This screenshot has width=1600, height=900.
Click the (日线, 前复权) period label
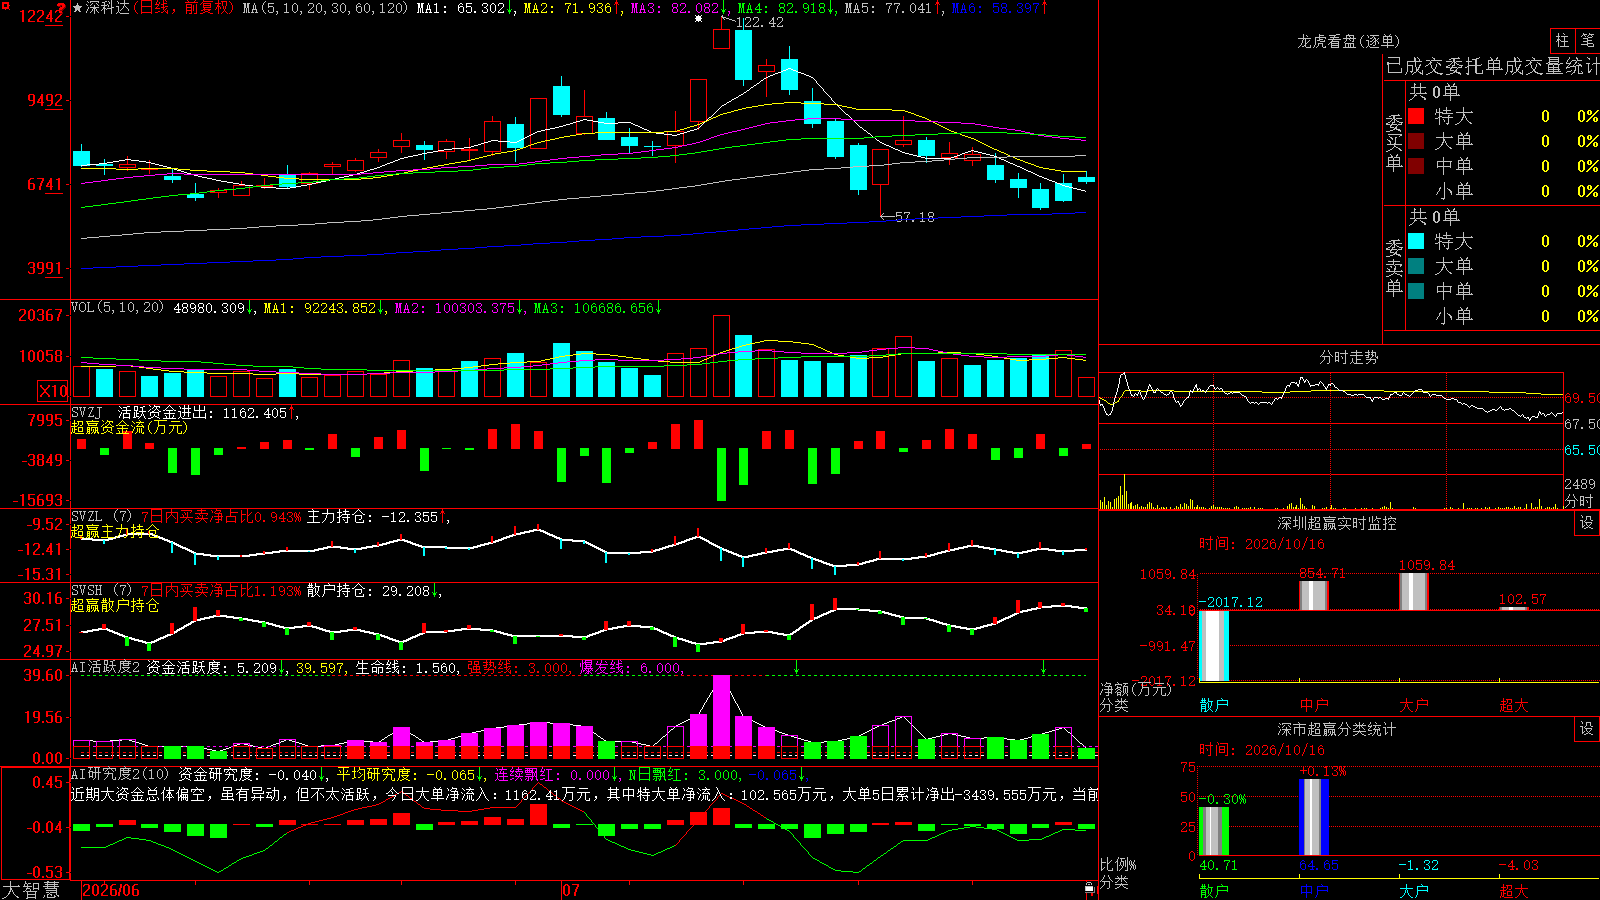coord(184,8)
